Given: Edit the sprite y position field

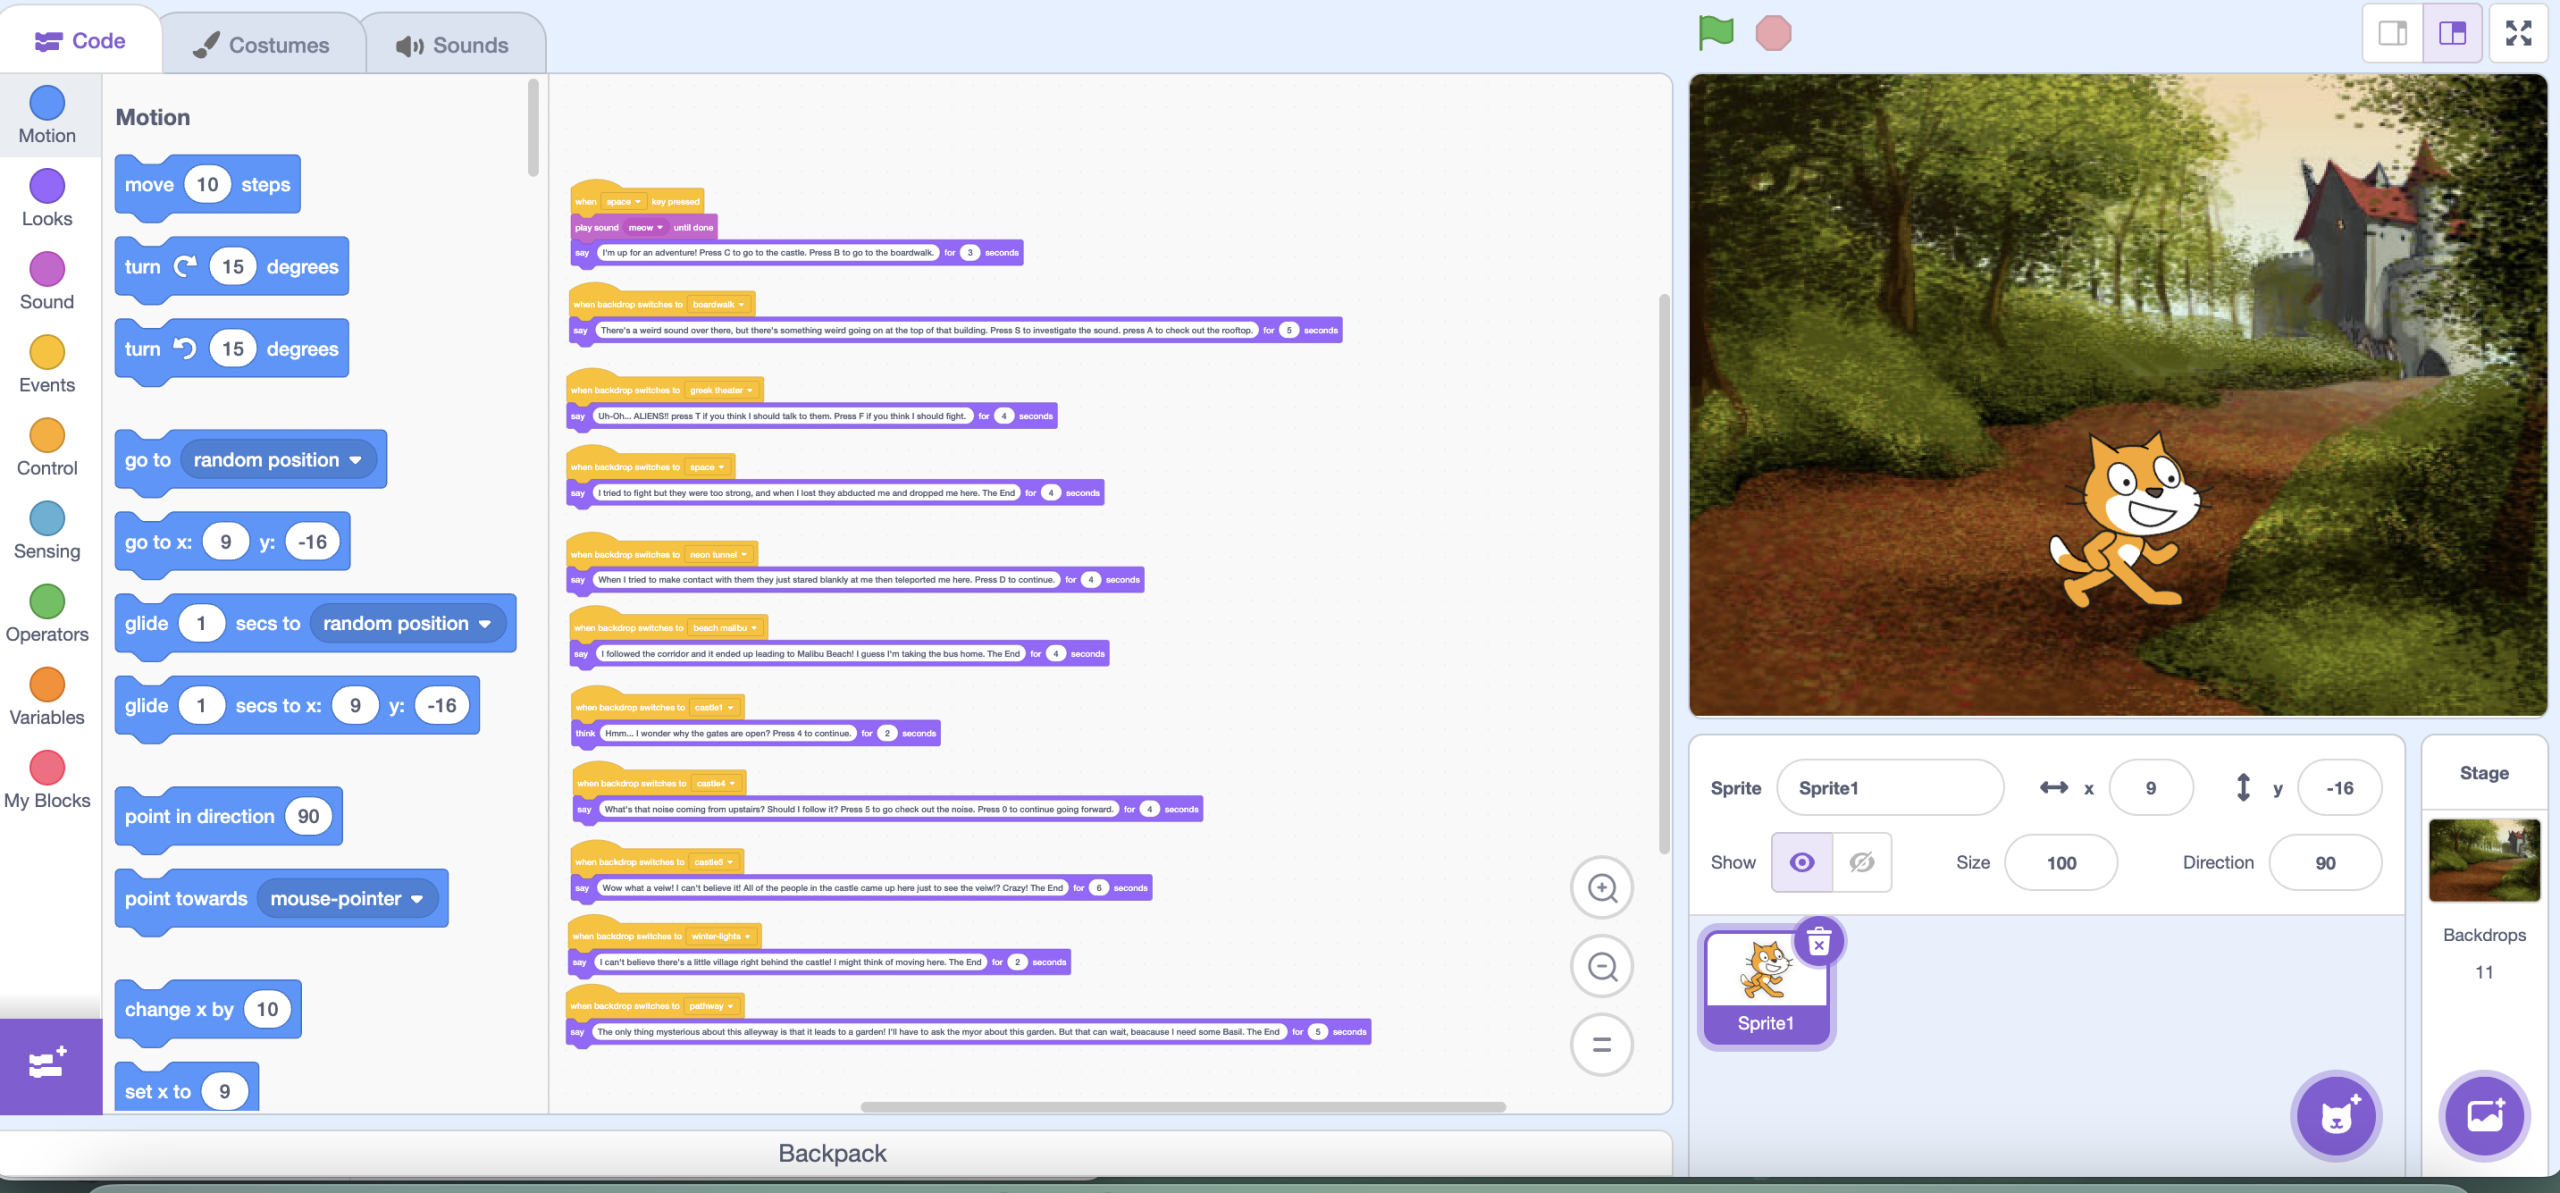Looking at the screenshot, I should (x=2340, y=788).
